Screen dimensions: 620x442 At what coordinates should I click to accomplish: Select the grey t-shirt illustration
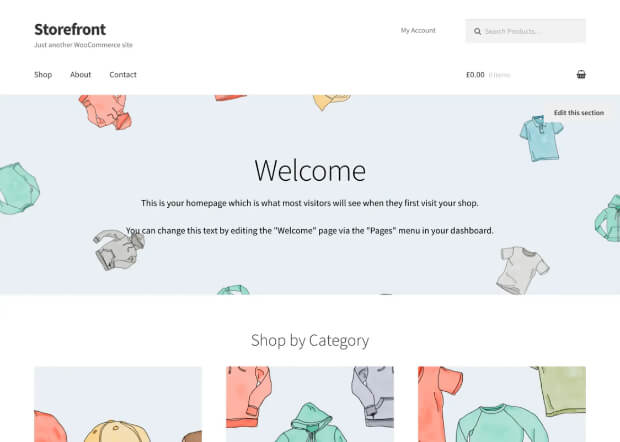(x=523, y=270)
